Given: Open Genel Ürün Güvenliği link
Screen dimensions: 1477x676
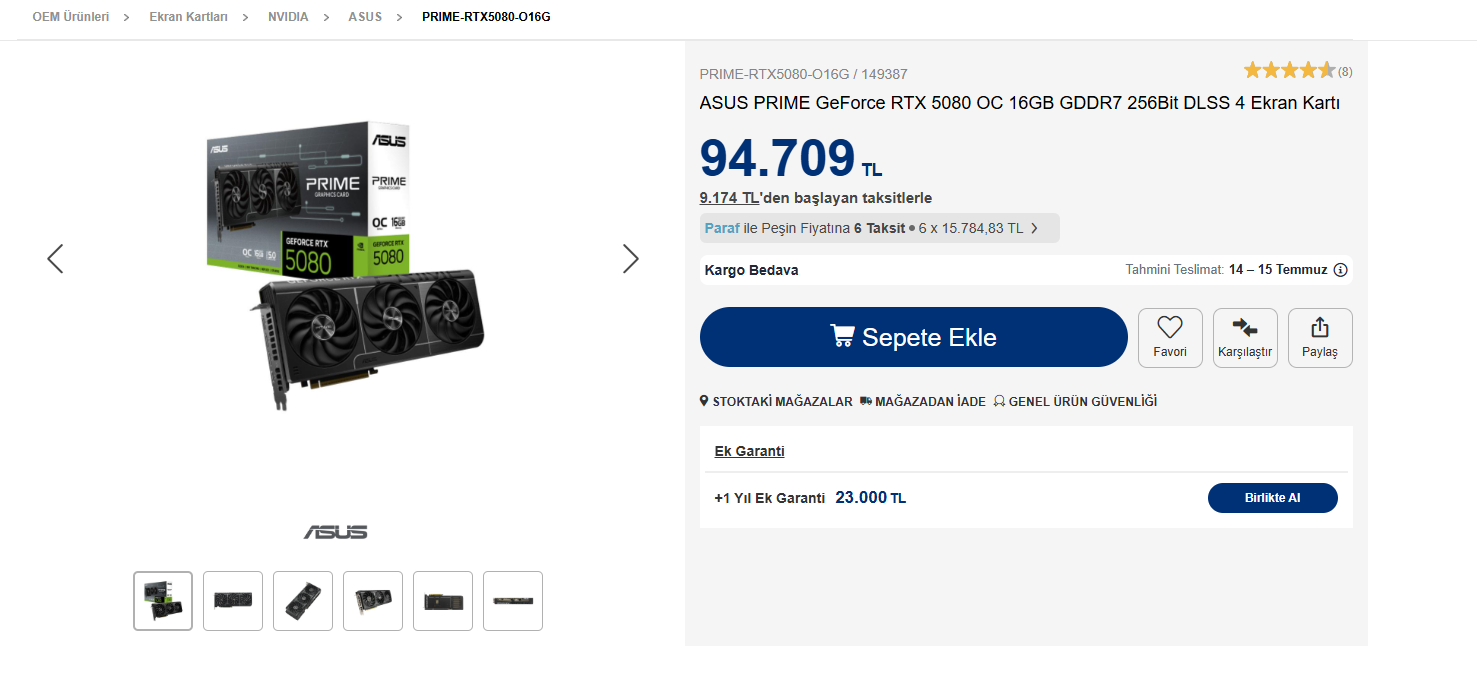Looking at the screenshot, I should pos(1075,401).
